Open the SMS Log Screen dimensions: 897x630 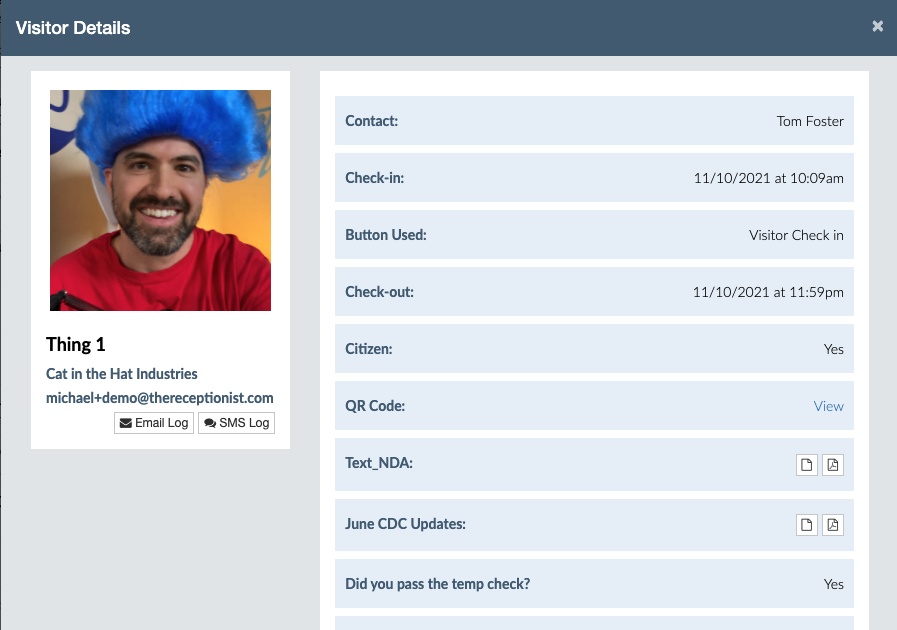(x=236, y=423)
